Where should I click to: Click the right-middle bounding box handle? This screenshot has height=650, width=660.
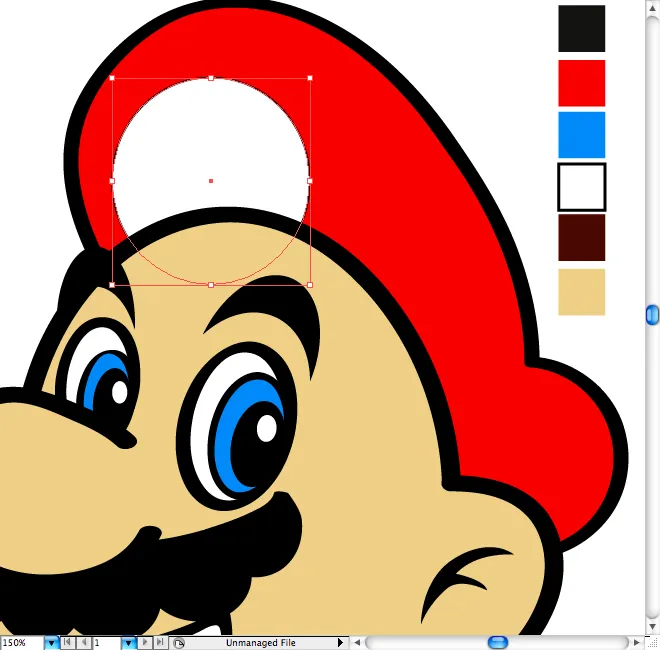[x=310, y=181]
